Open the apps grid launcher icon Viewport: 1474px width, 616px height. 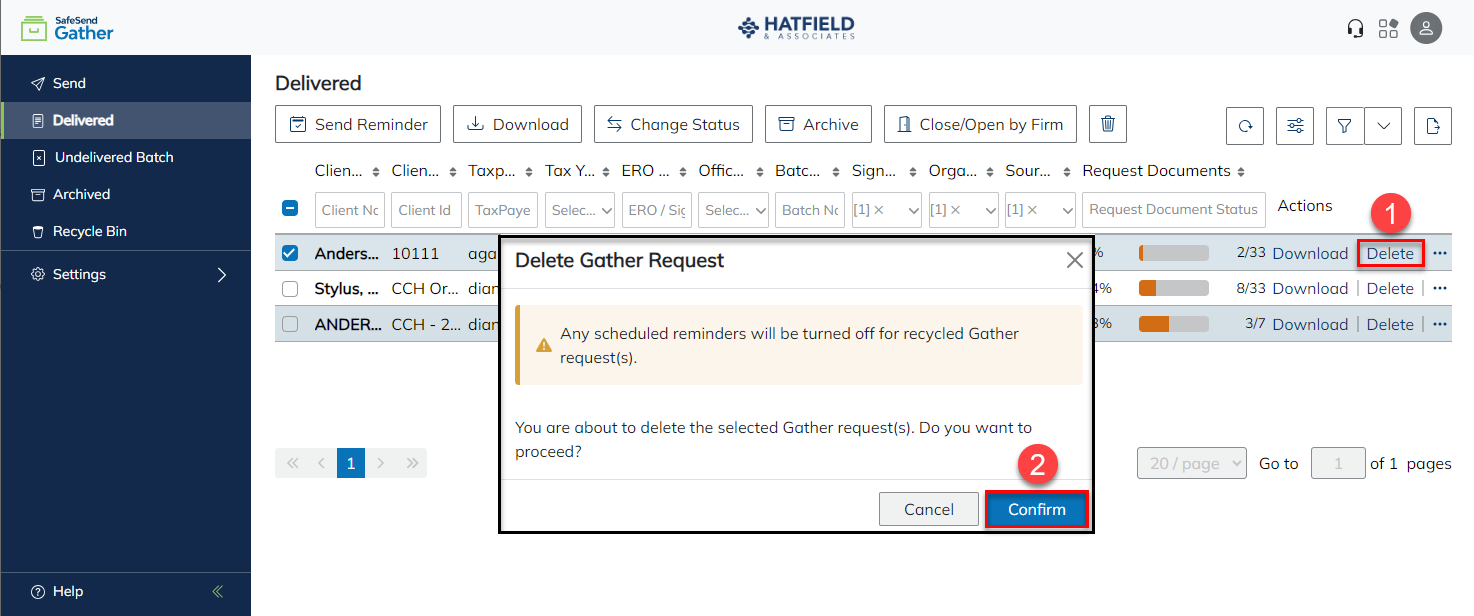point(1389,28)
